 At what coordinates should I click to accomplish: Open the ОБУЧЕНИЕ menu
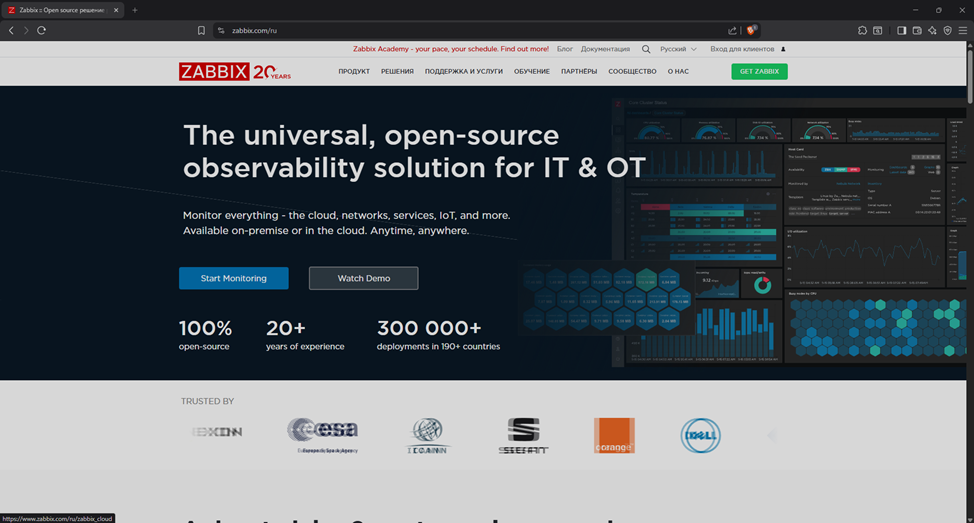532,71
